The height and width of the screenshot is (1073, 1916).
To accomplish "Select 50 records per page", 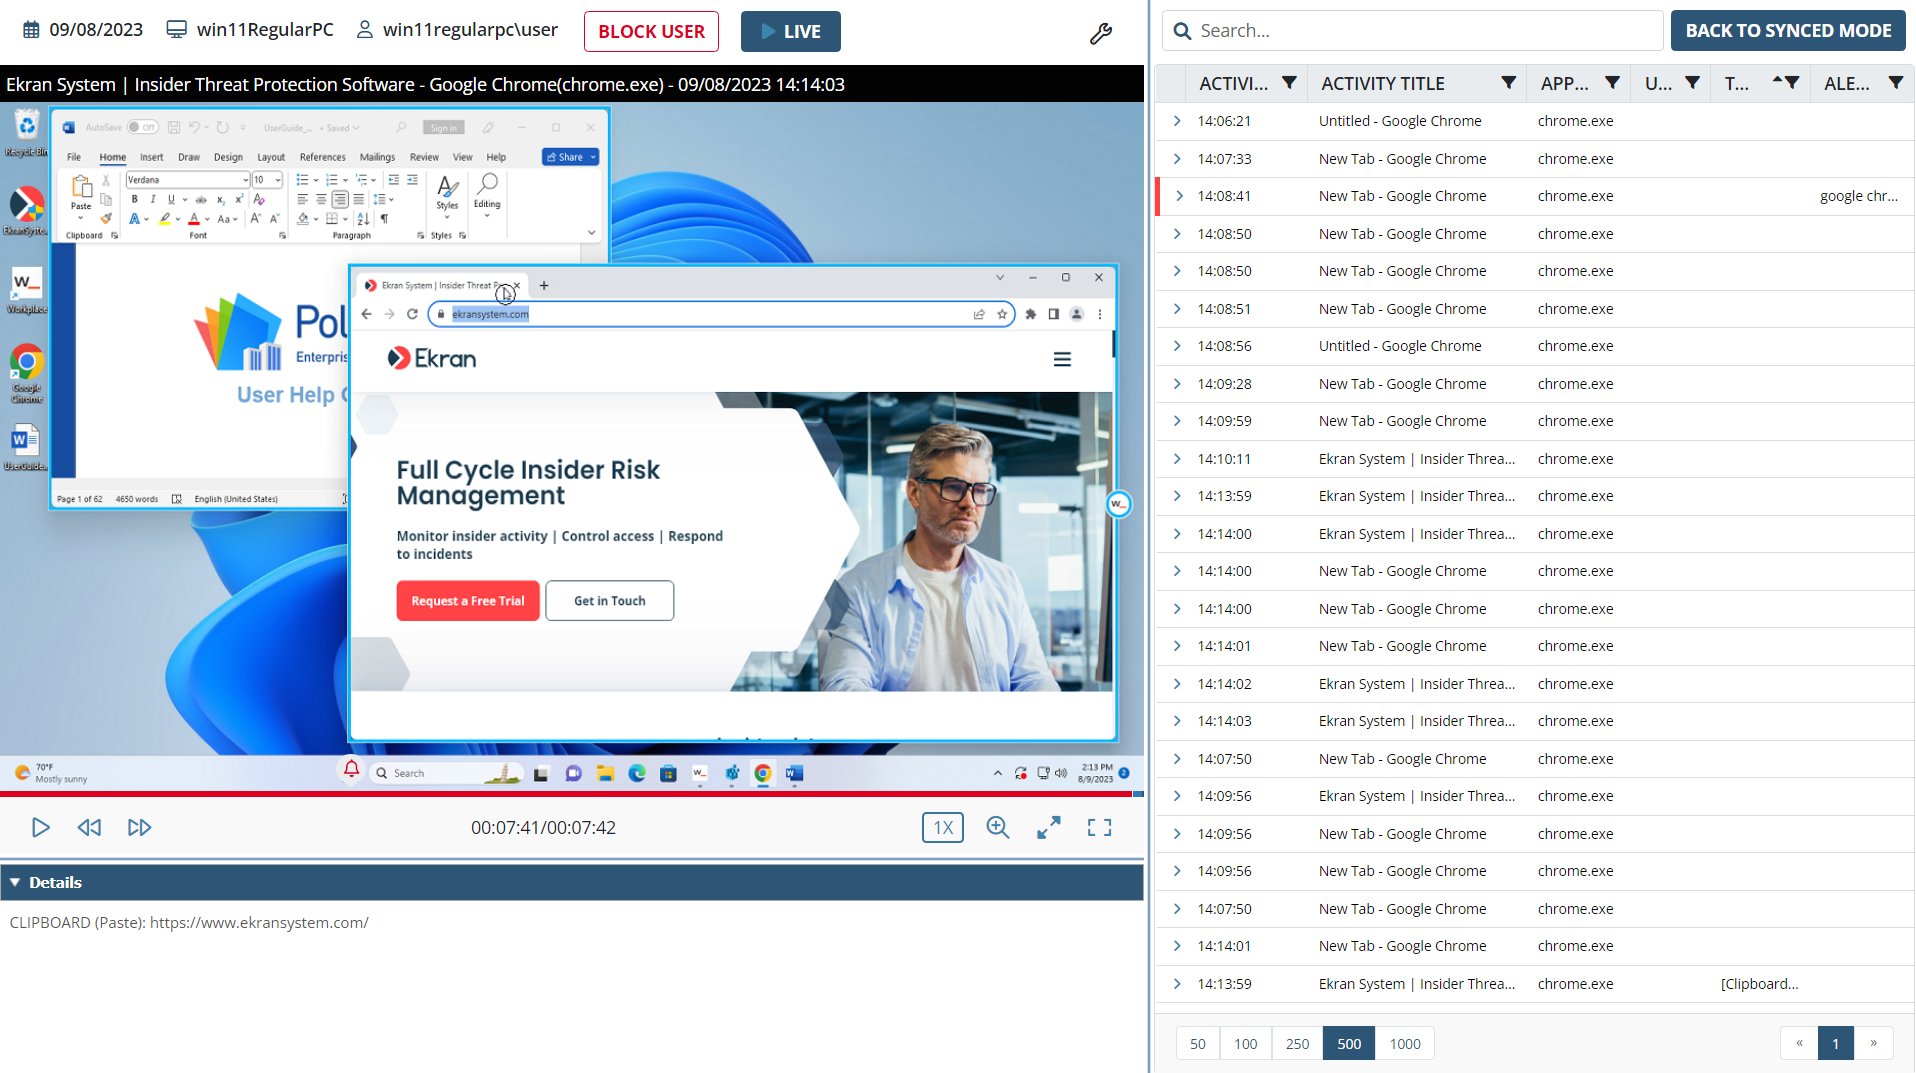I will [x=1197, y=1043].
